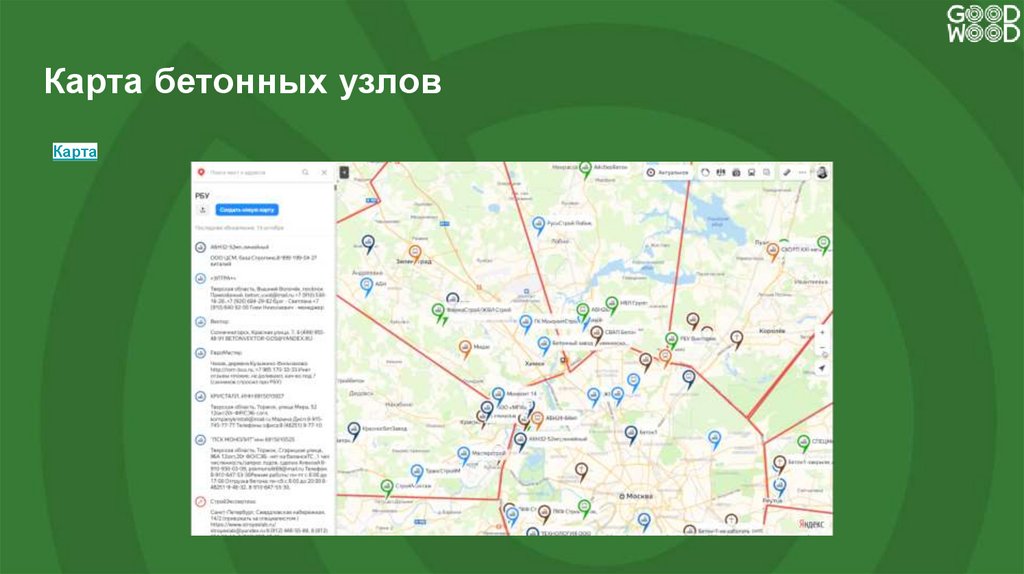Click the Королёв city label

[772, 331]
